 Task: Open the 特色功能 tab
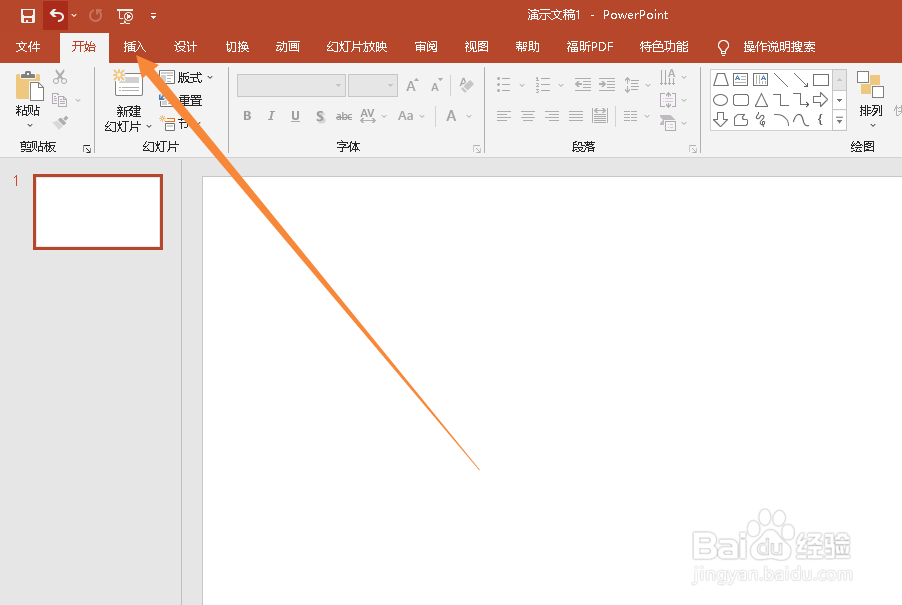tap(664, 47)
